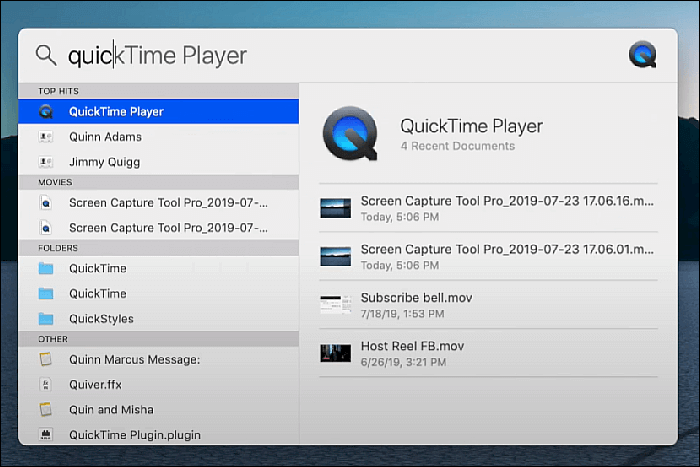Image resolution: width=700 pixels, height=467 pixels.
Task: Select the QuickTime Plugin.plugin result
Action: point(135,435)
